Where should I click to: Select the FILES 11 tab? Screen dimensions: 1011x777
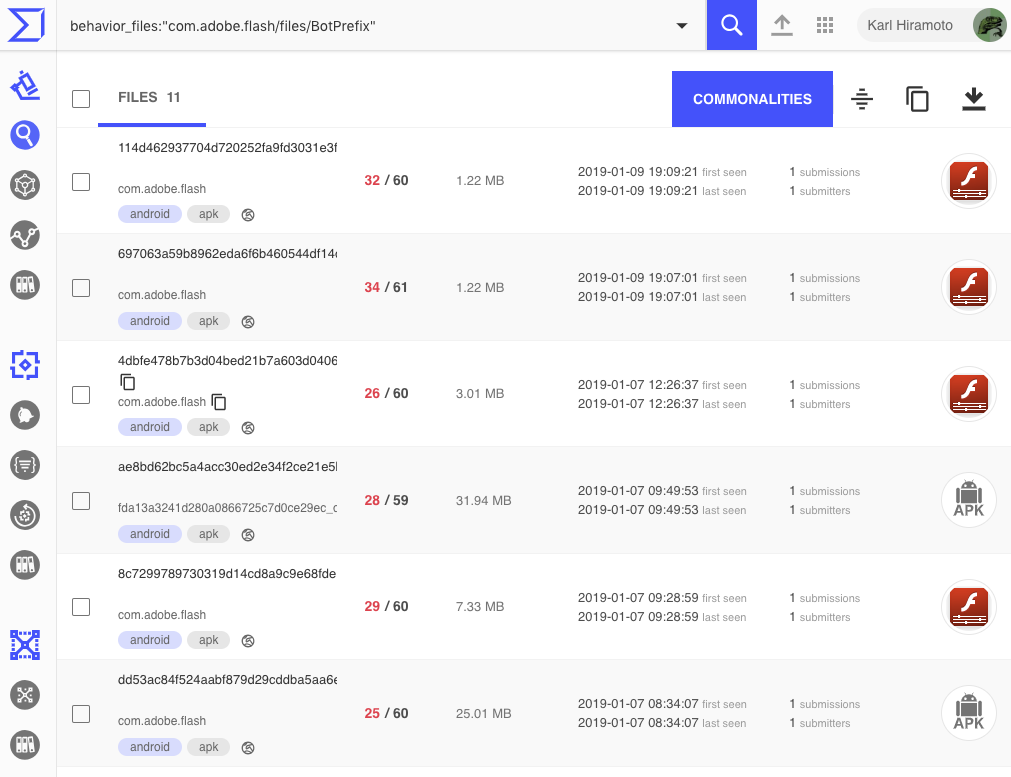coord(152,97)
